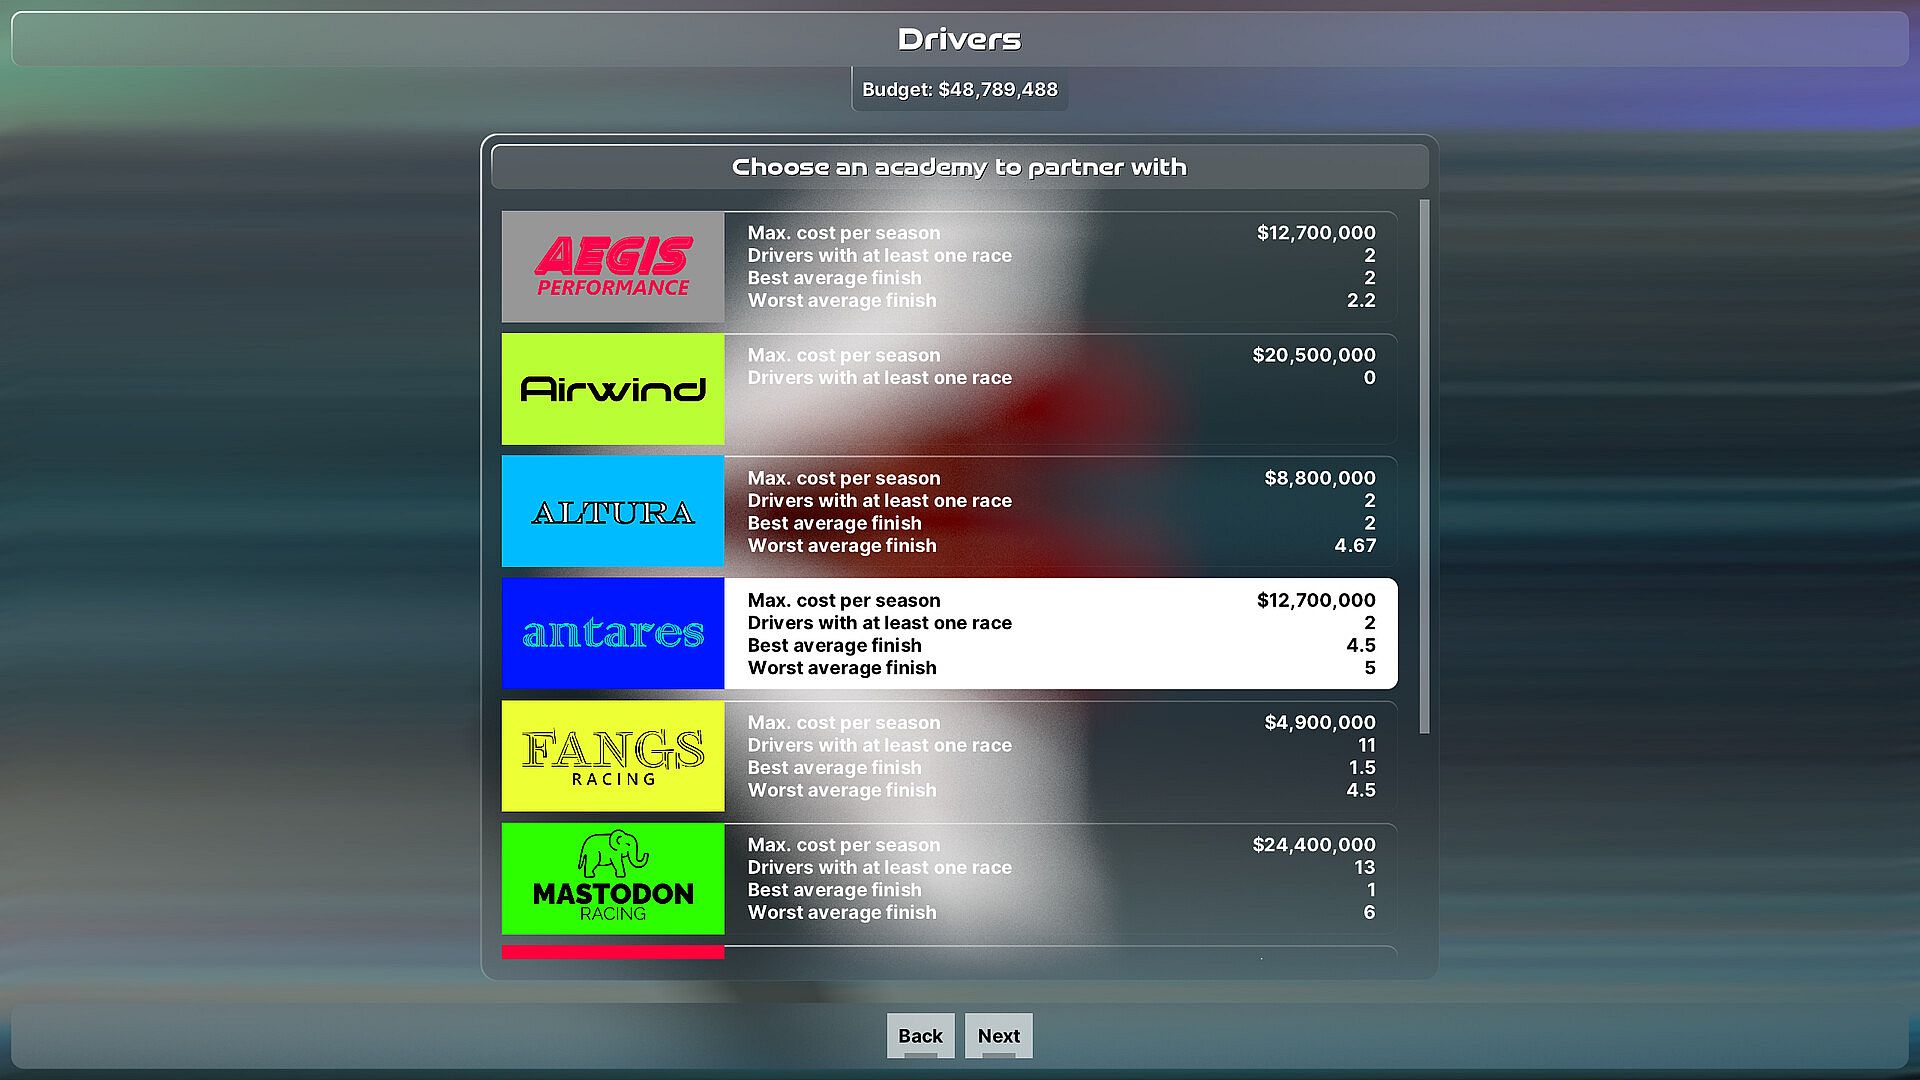Click the Fangs Racing academy logo
The height and width of the screenshot is (1080, 1920).
click(612, 756)
